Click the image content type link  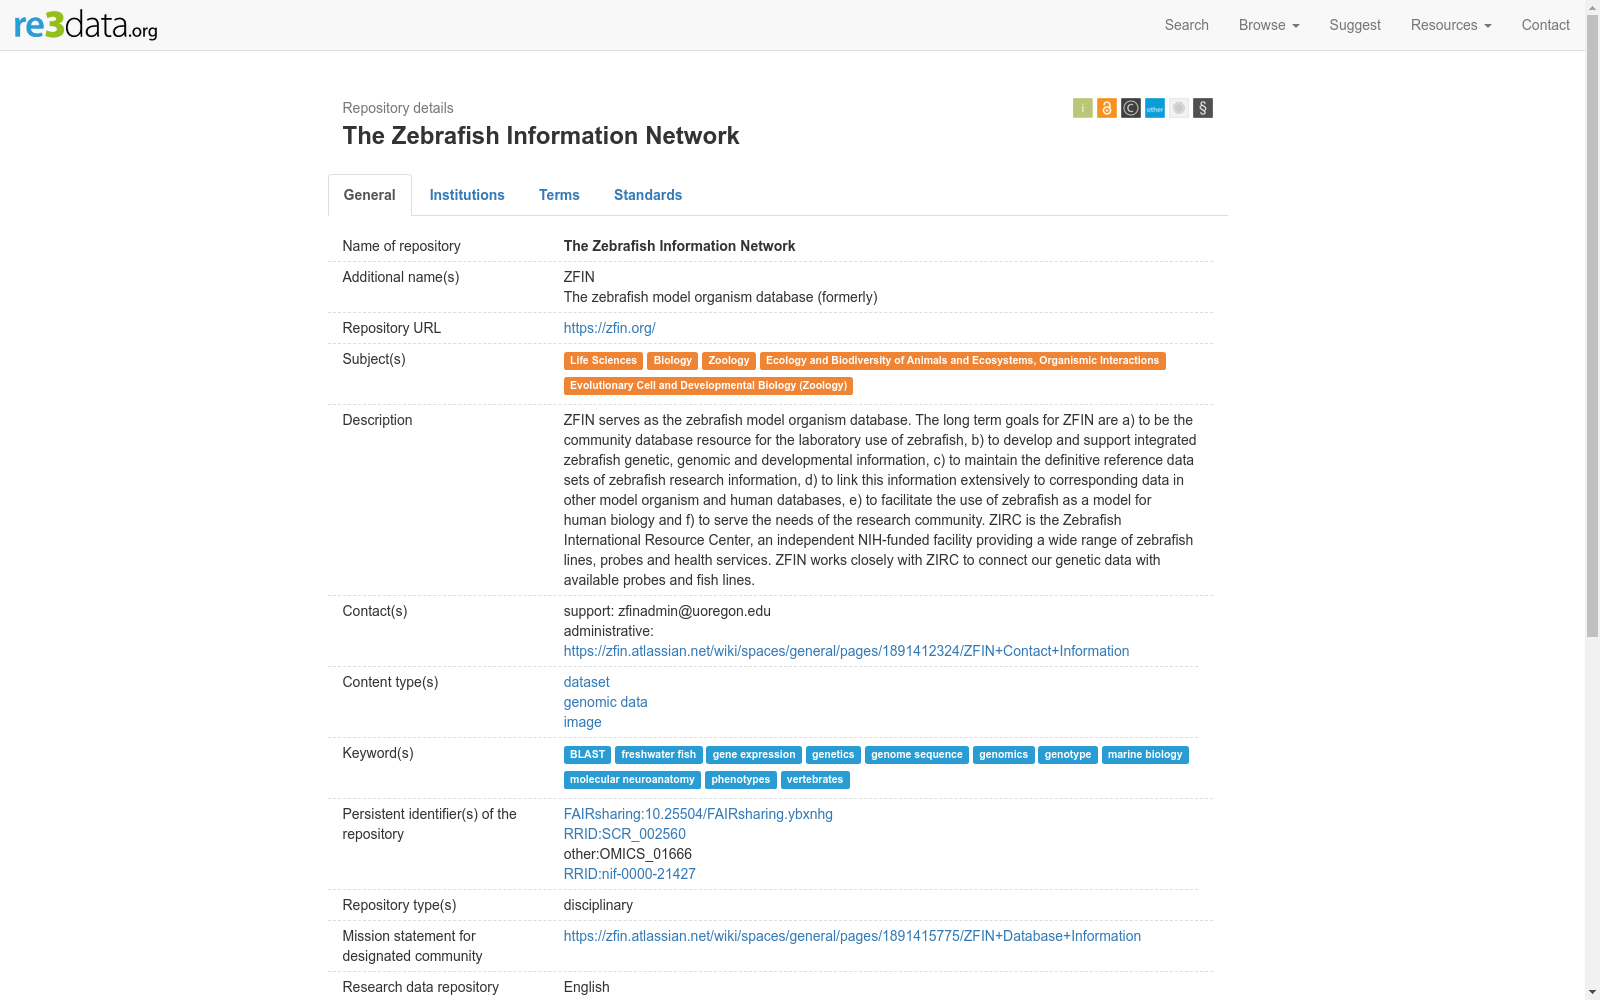tap(582, 722)
